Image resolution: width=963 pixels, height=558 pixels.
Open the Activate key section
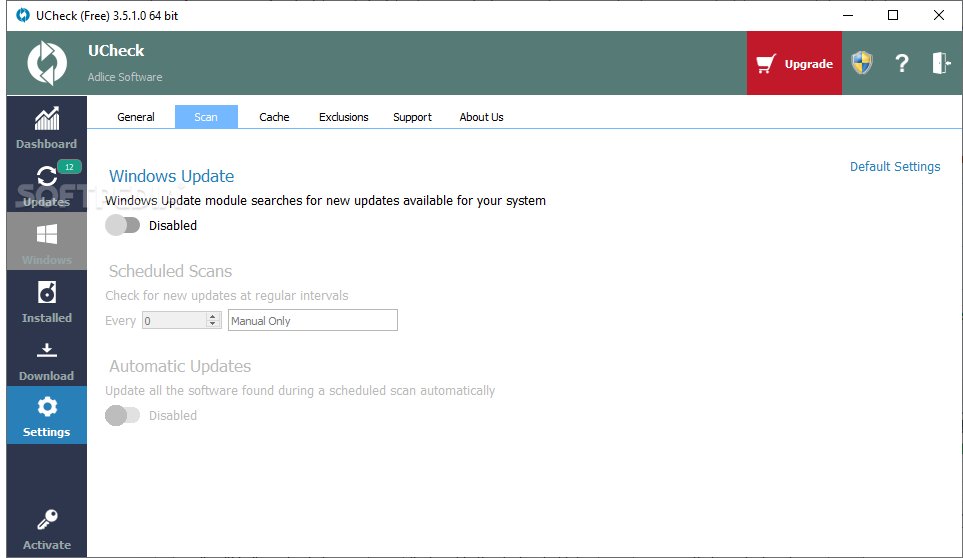[x=47, y=529]
